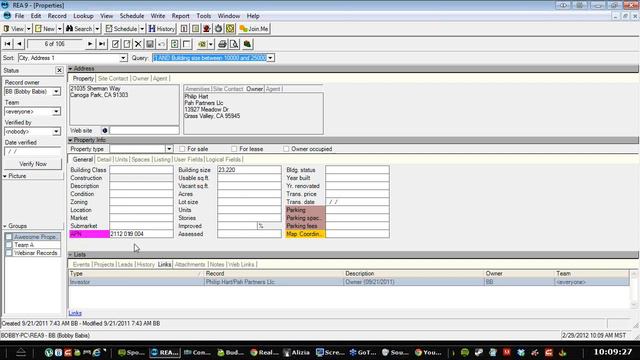Select the Investor row in Links list

coord(349,282)
